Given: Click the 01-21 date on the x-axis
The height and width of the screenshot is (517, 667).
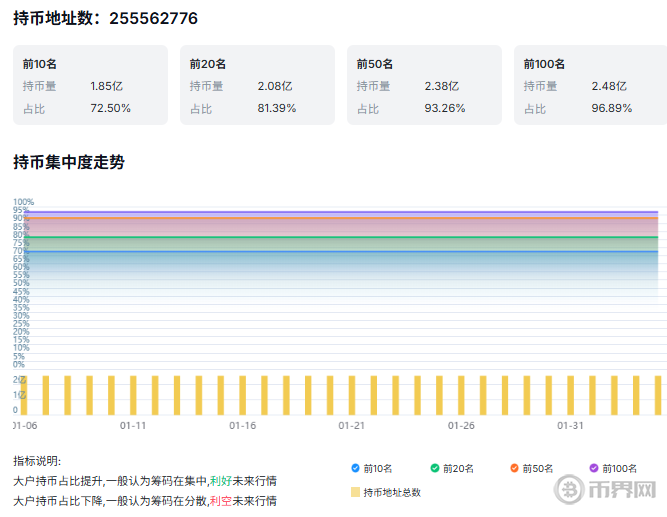Looking at the screenshot, I should pyautogui.click(x=351, y=425).
